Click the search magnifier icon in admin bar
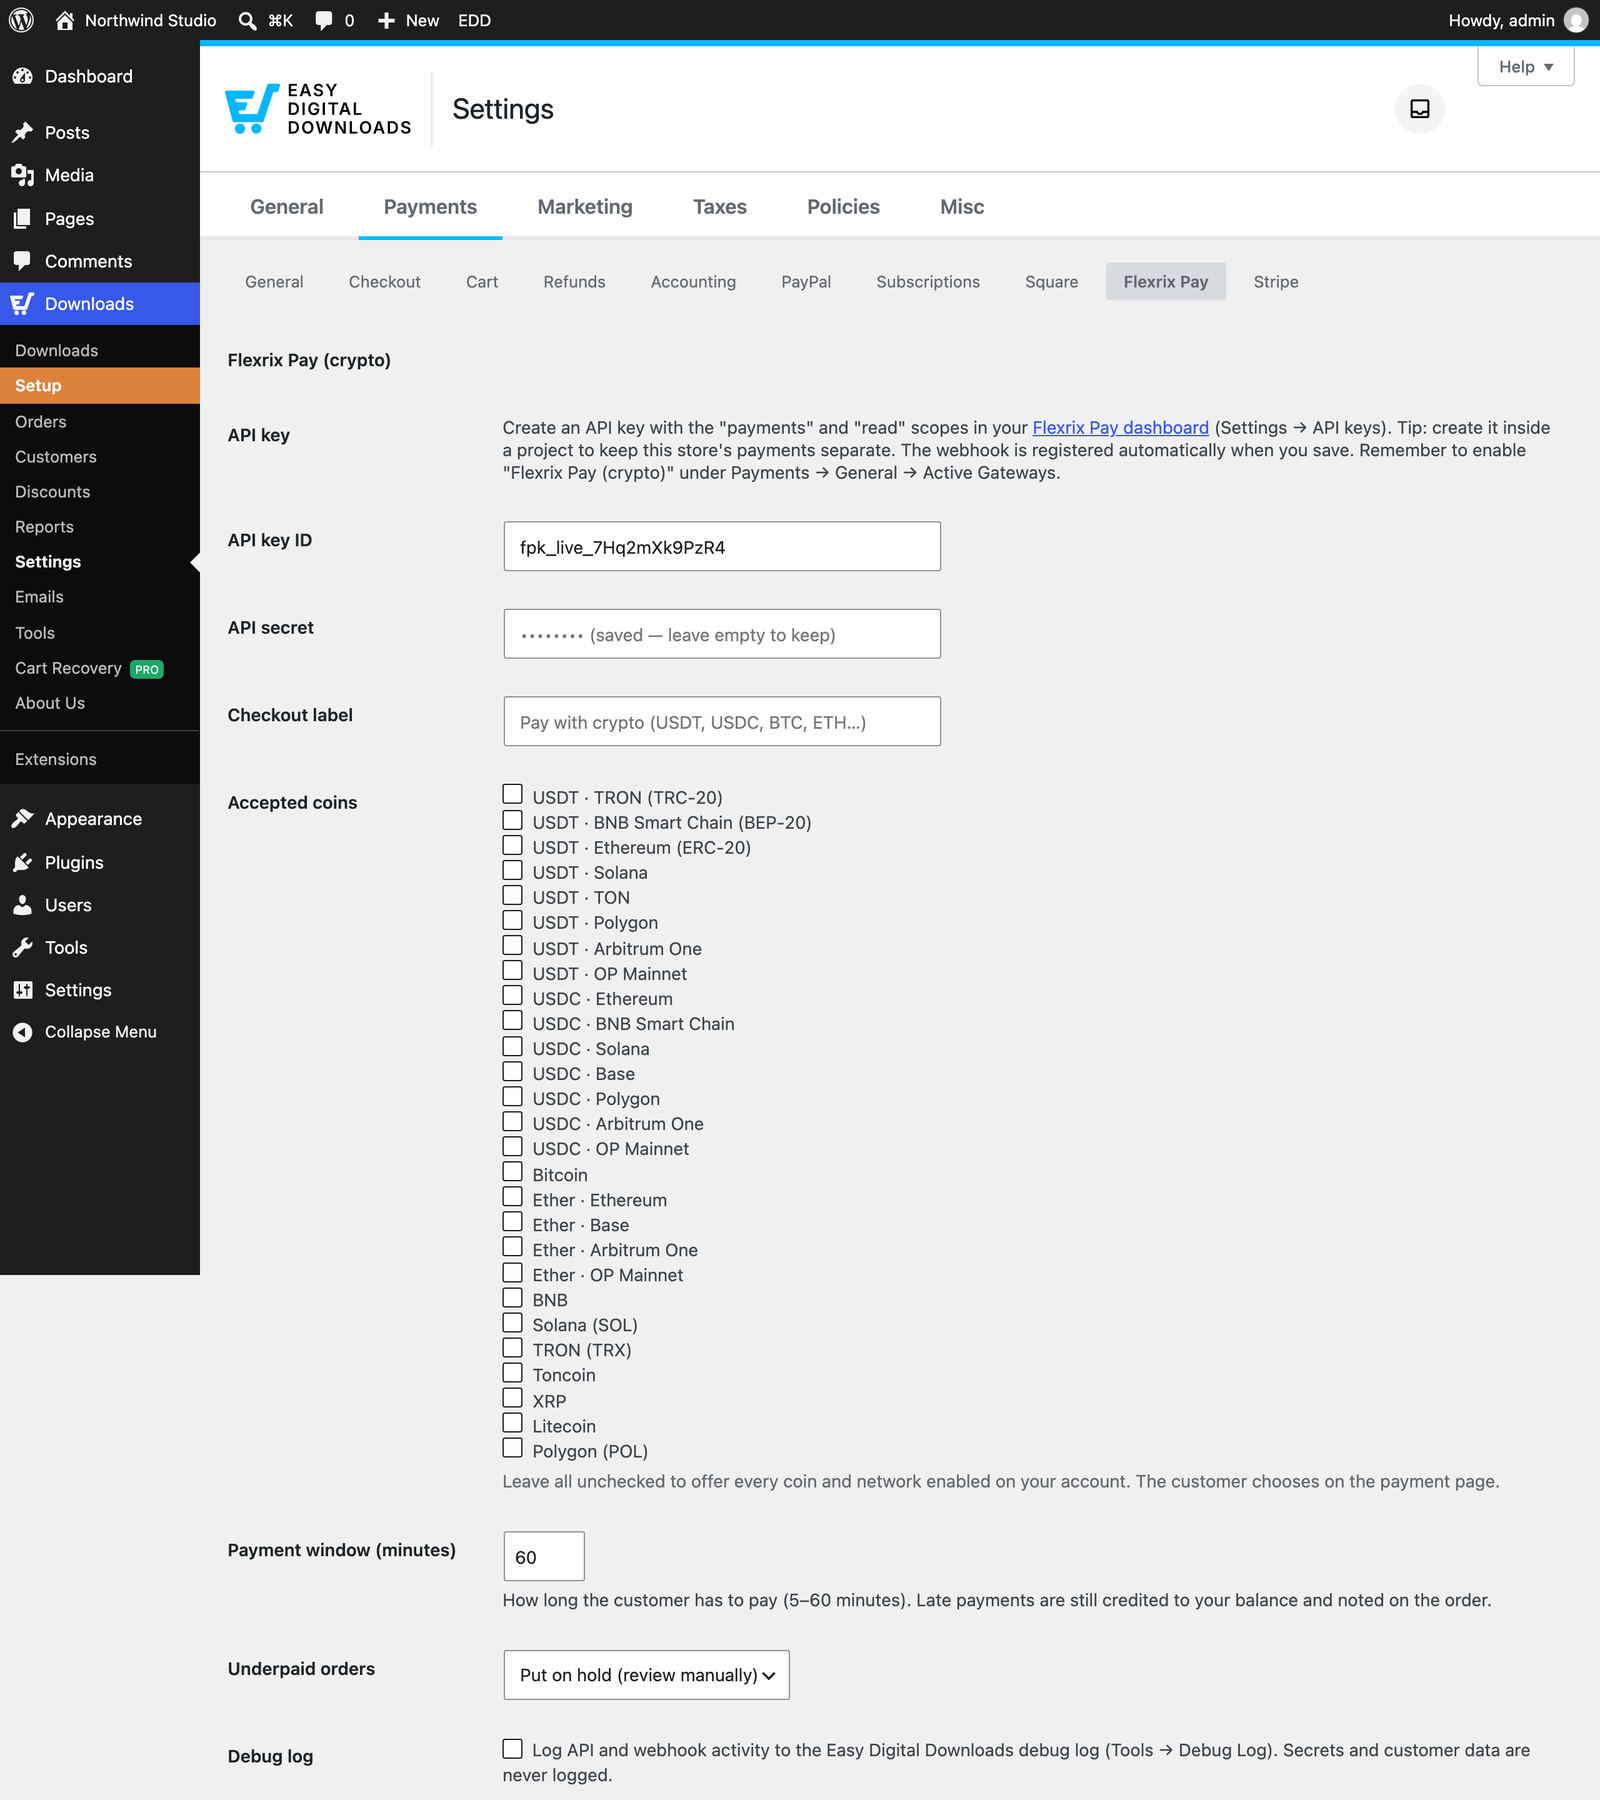Viewport: 1600px width, 1800px height. coord(247,20)
